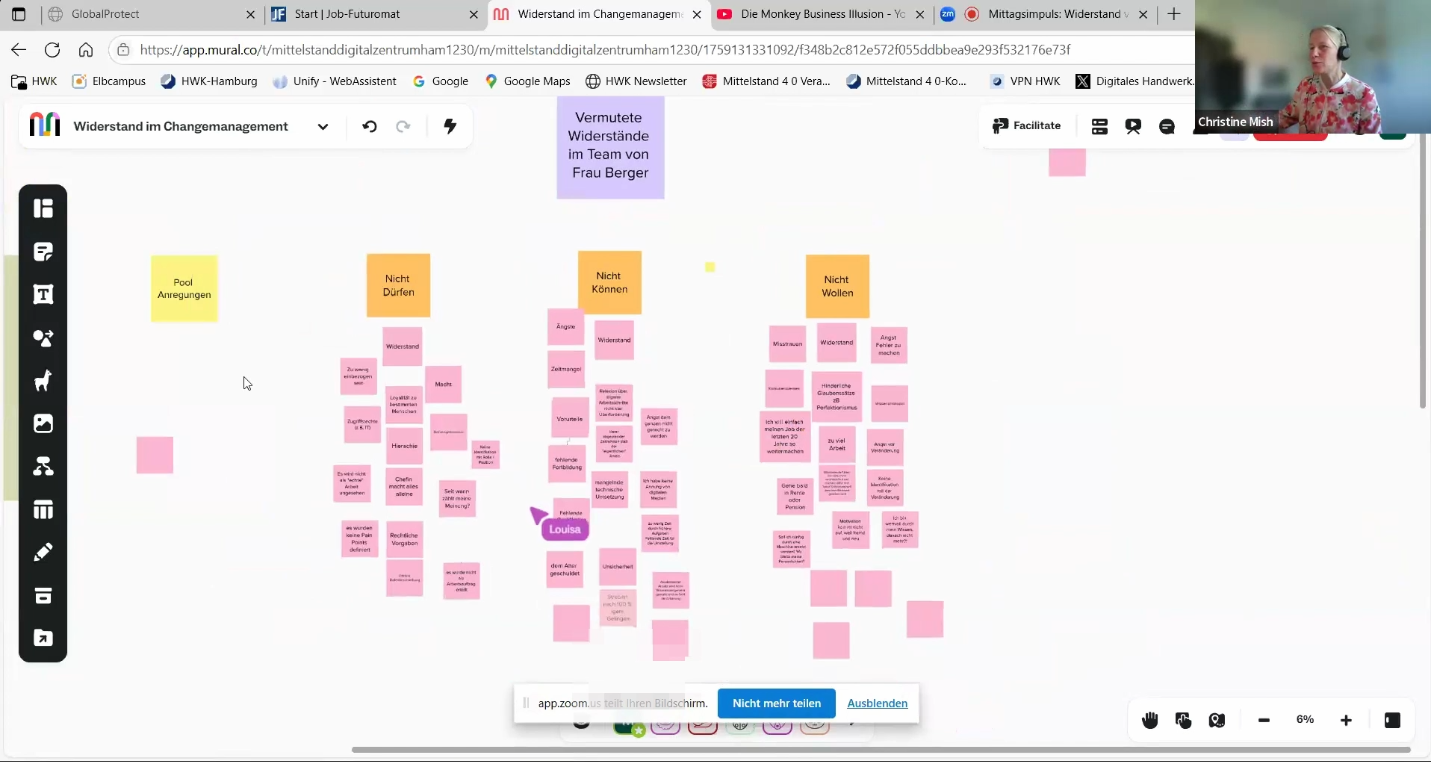Select the yellow Pool Anregungen sticky note

[184, 289]
